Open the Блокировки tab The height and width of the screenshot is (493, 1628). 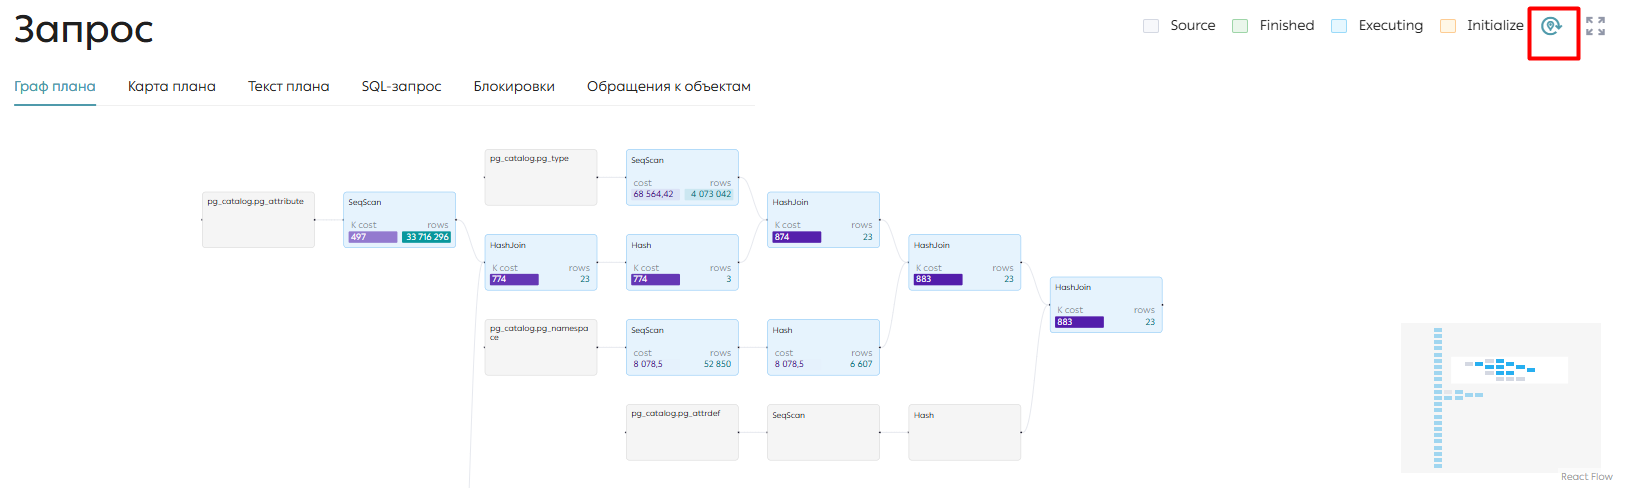[x=514, y=86]
